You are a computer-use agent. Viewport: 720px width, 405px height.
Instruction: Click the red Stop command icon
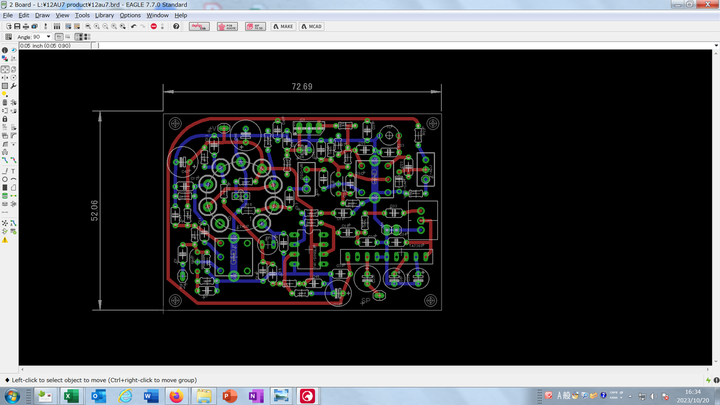click(x=153, y=26)
